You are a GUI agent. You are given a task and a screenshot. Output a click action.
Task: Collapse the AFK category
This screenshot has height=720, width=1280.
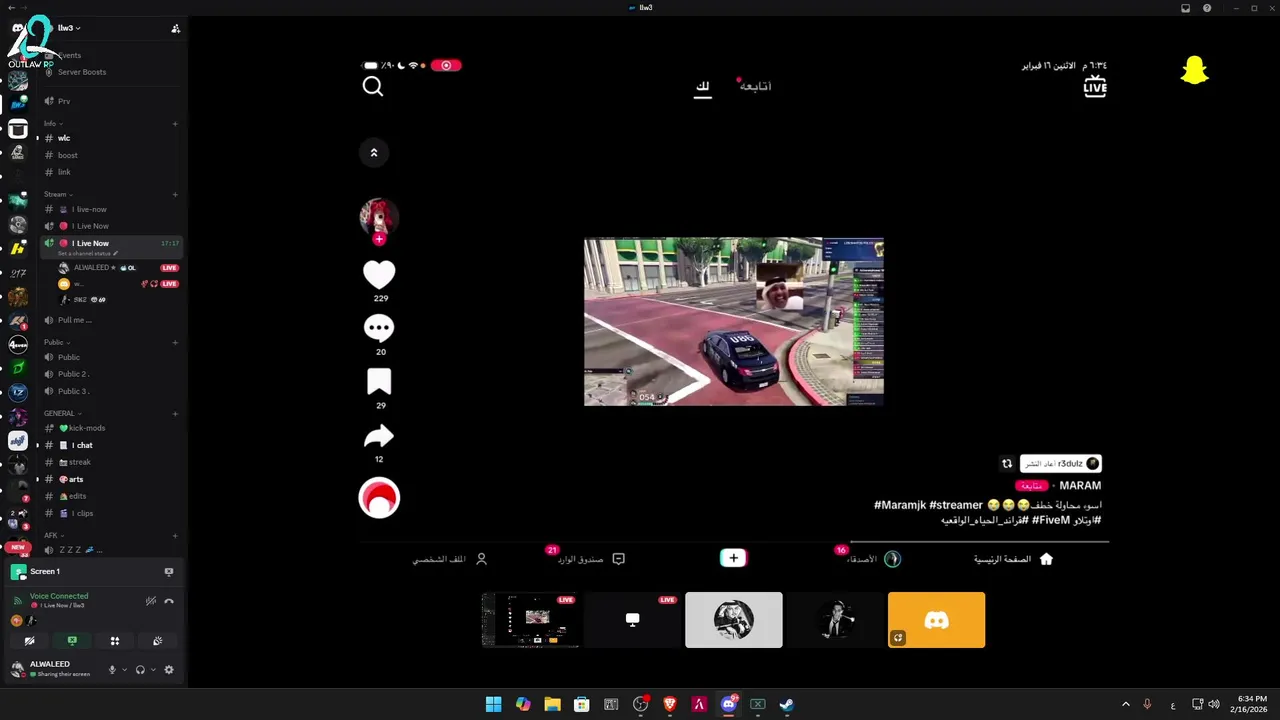coord(53,536)
